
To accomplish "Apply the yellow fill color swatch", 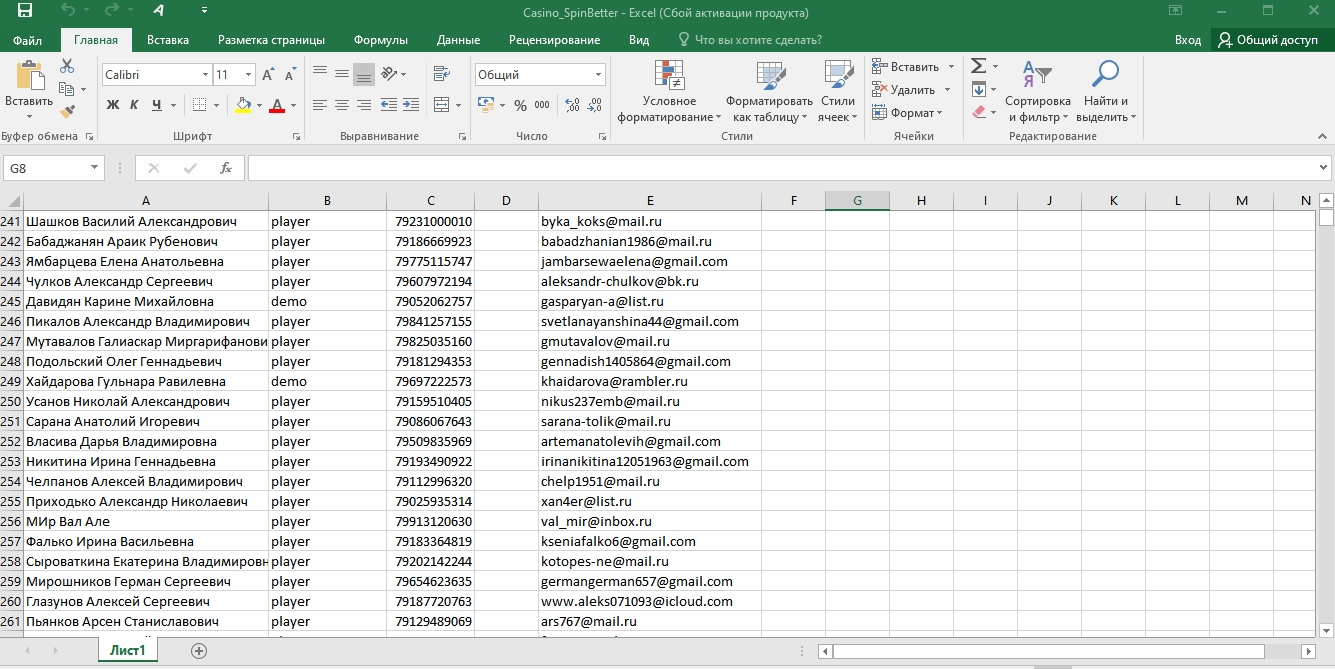I will coord(243,105).
